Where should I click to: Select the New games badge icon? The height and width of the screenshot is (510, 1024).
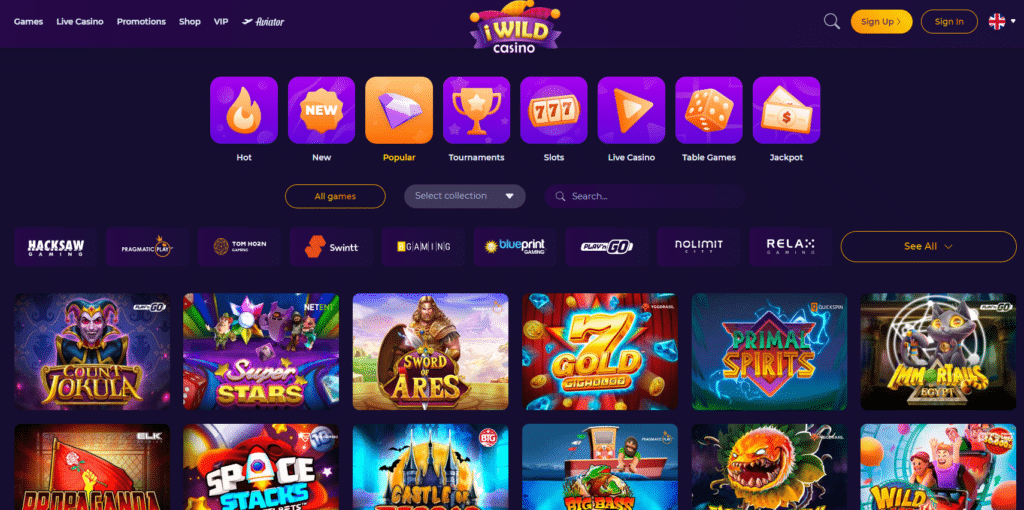[321, 110]
